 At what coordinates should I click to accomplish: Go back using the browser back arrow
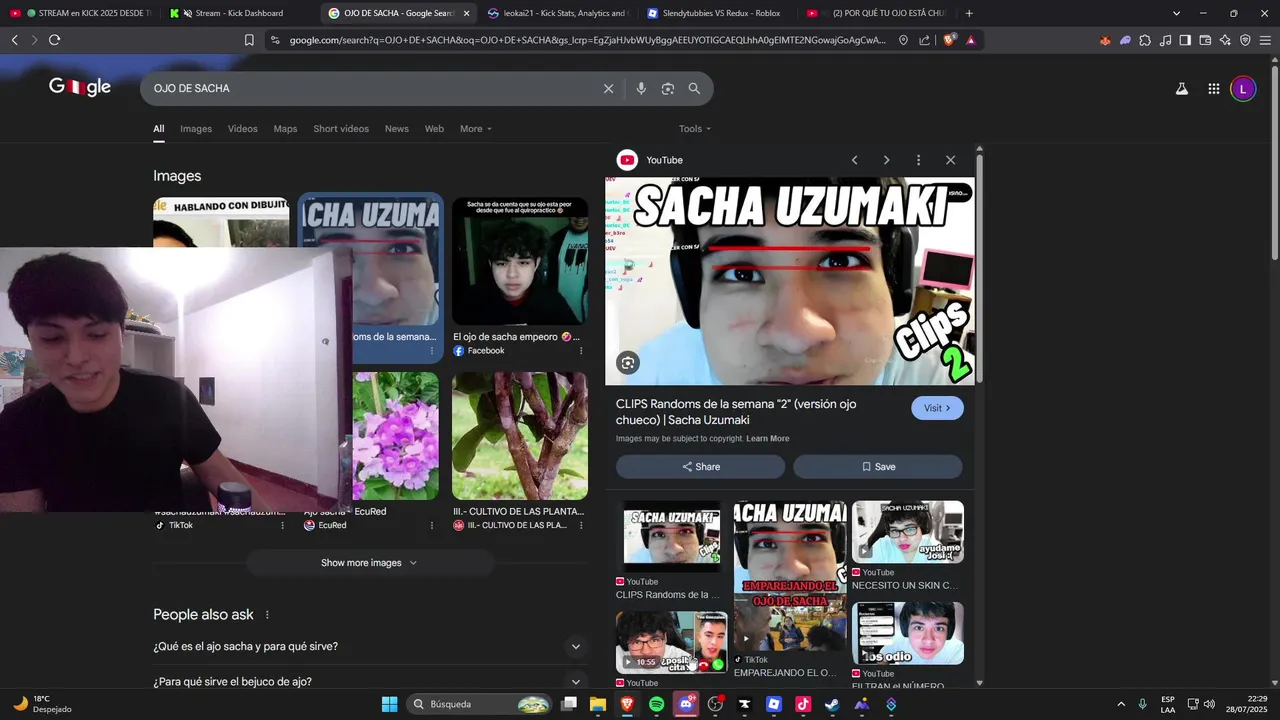click(x=14, y=40)
